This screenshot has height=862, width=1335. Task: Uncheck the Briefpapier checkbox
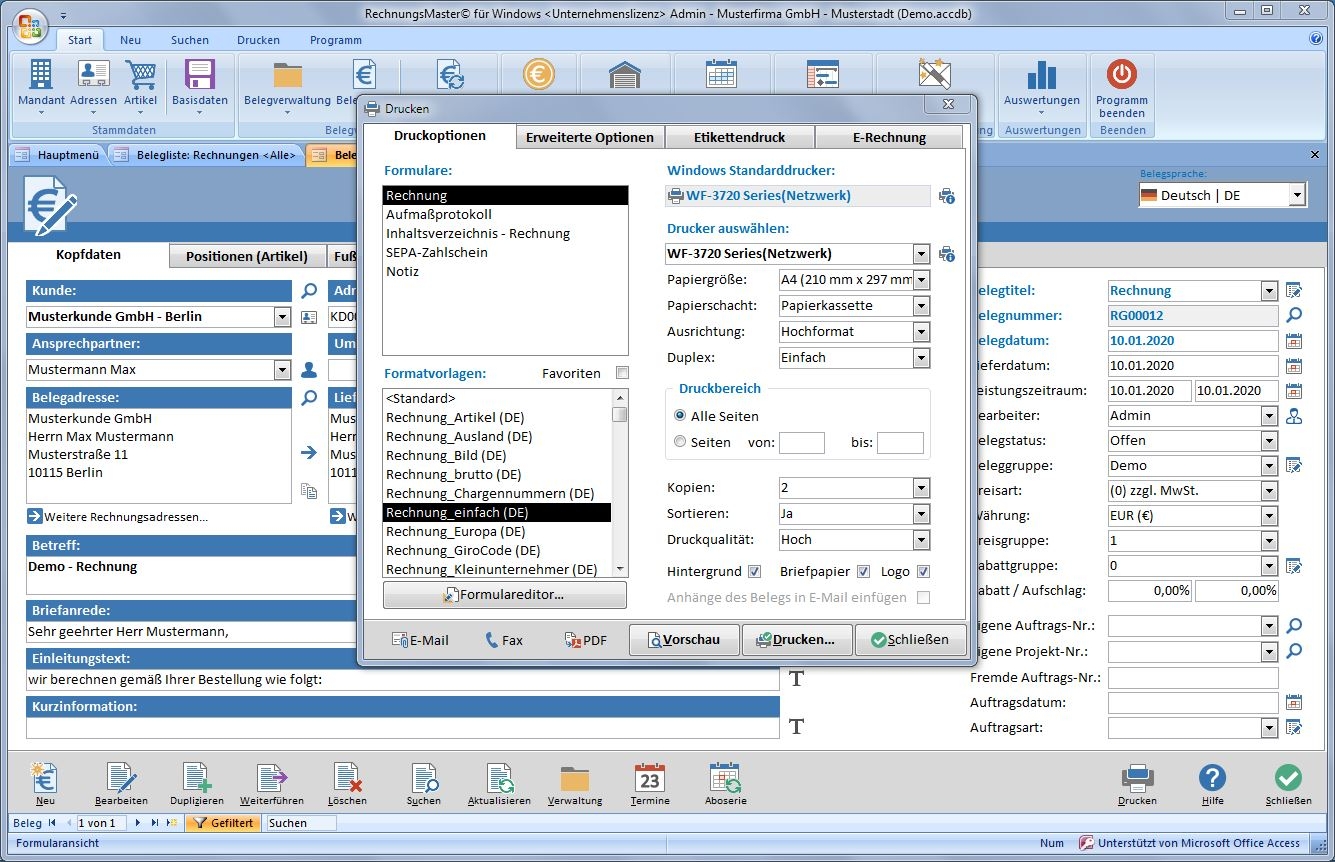point(863,572)
